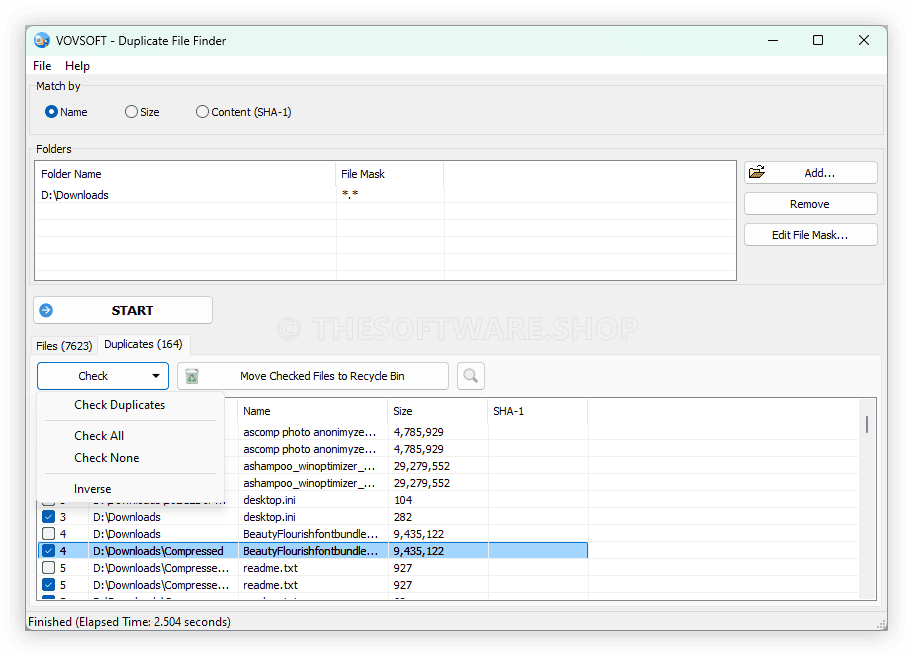Click the open folder icon on Add button
The image size is (913, 656).
coord(757,172)
